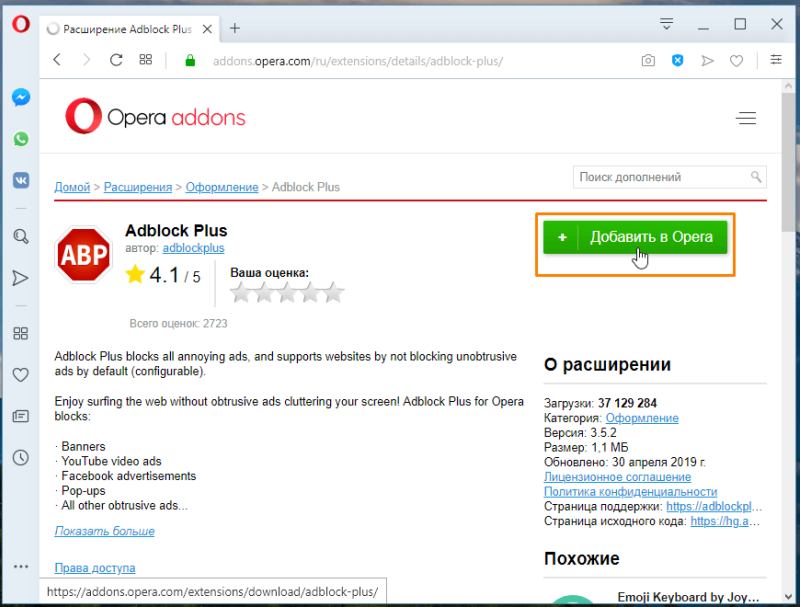
Task: Rate the extension two stars
Action: pyautogui.click(x=264, y=292)
